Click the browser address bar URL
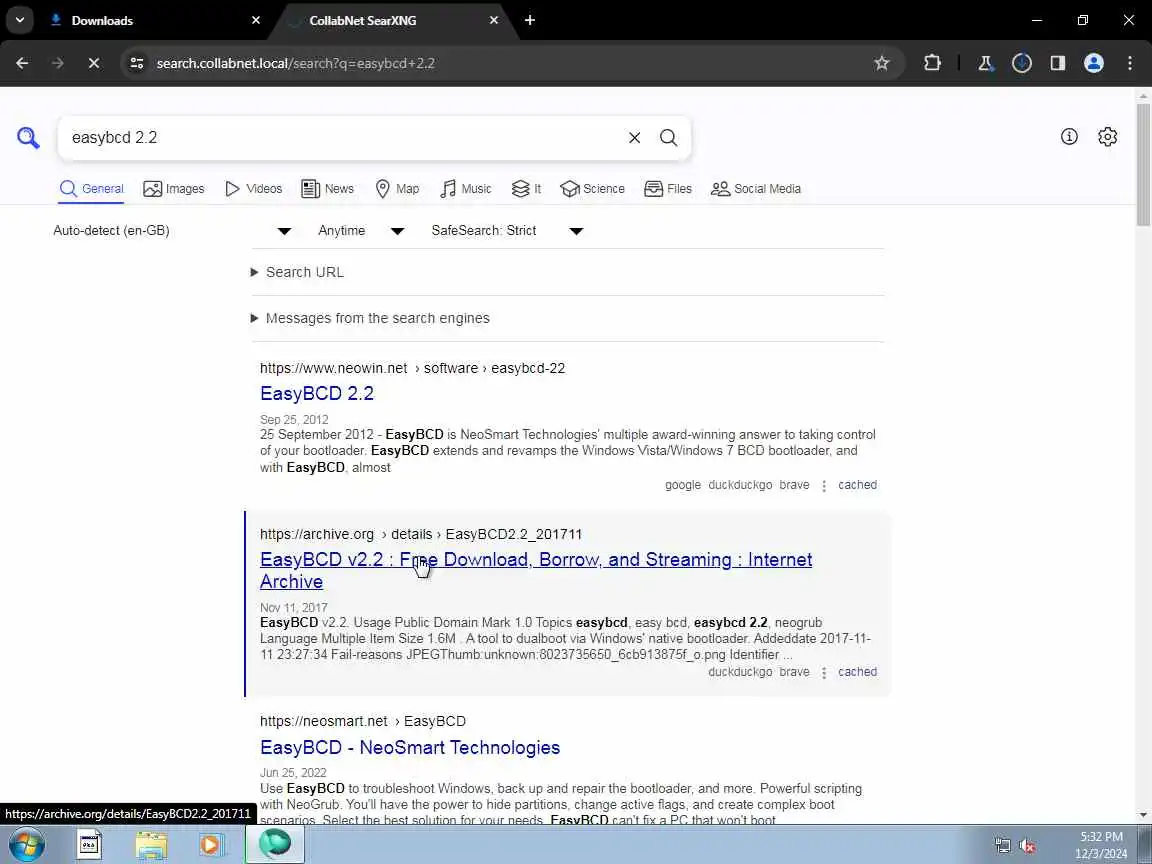 point(295,63)
